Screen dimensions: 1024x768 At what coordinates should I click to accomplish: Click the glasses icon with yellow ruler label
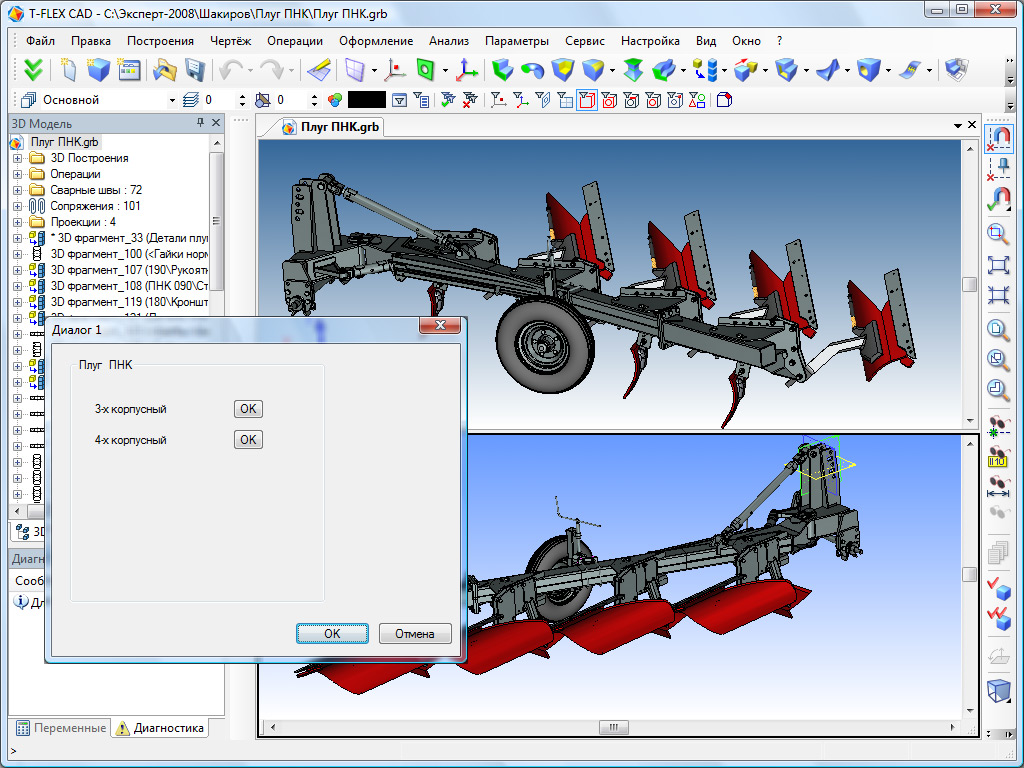(998, 456)
